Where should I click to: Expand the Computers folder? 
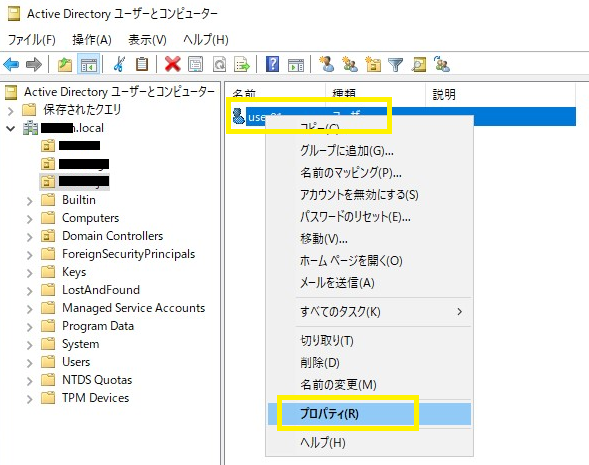pos(29,219)
